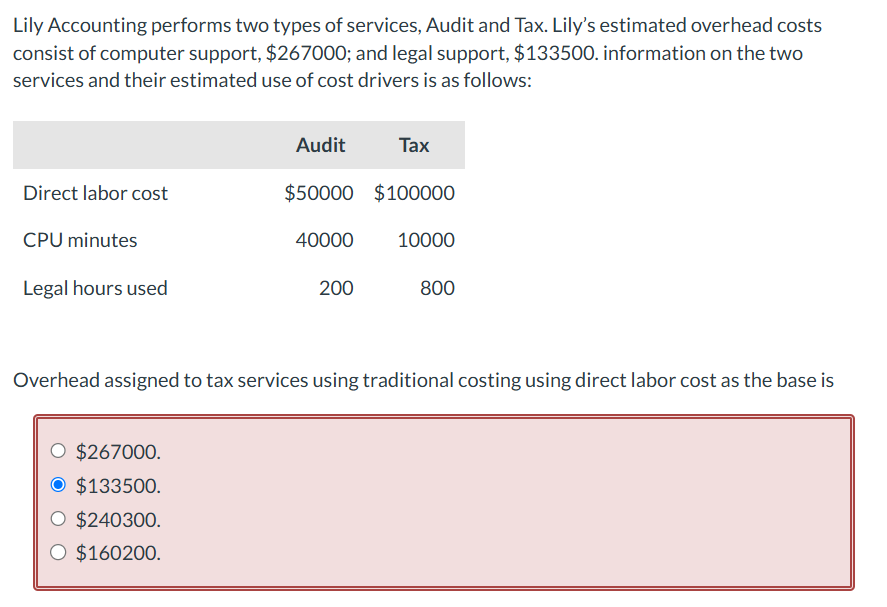Click the 10000 Tax CPU minutes value
The image size is (887, 607).
(428, 240)
